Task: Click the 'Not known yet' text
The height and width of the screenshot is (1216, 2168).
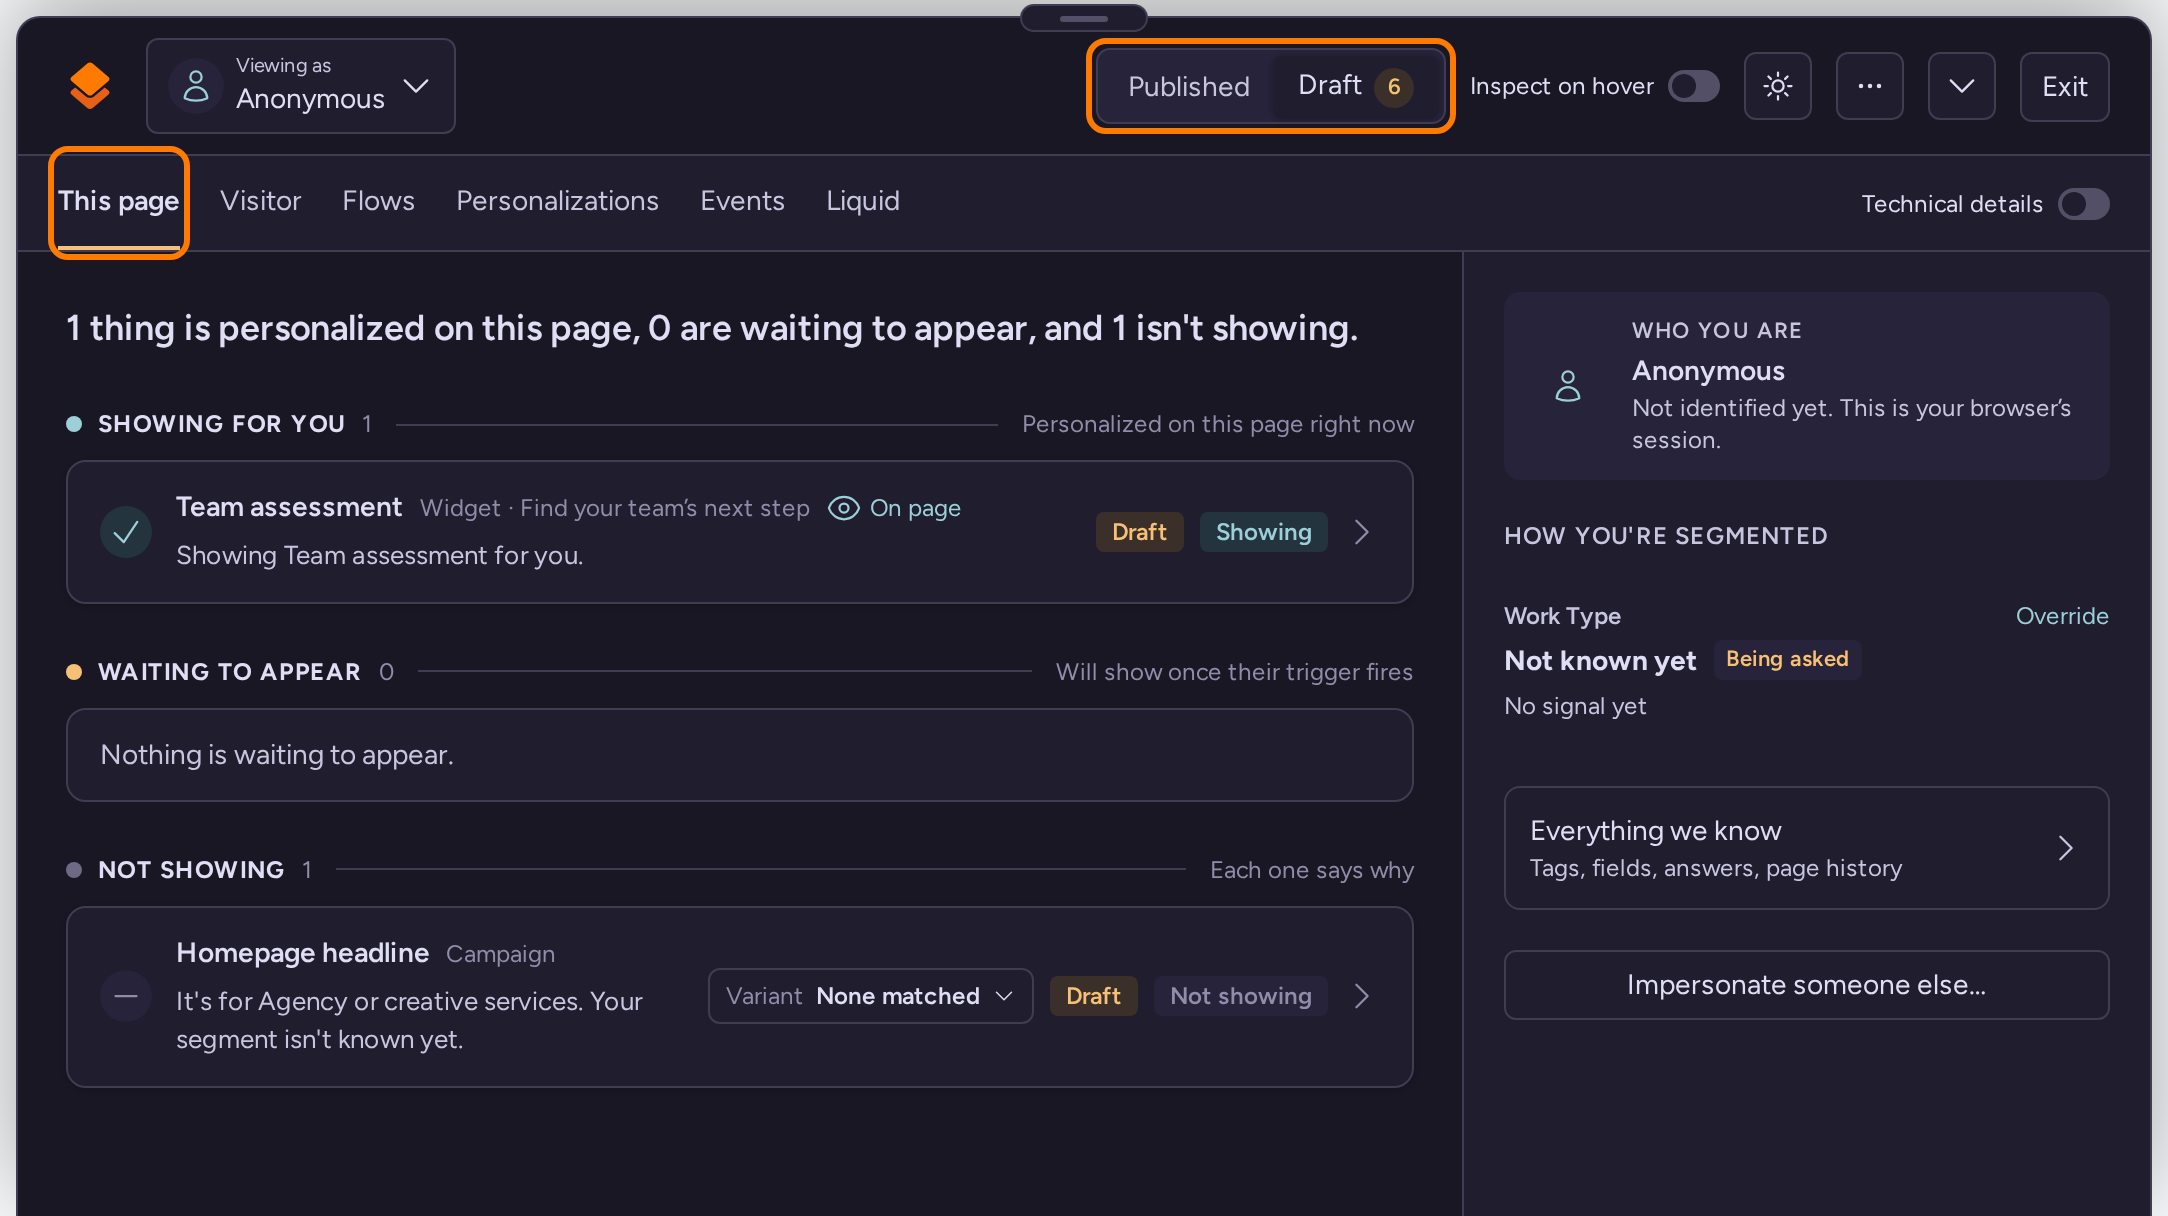Action: point(1600,661)
